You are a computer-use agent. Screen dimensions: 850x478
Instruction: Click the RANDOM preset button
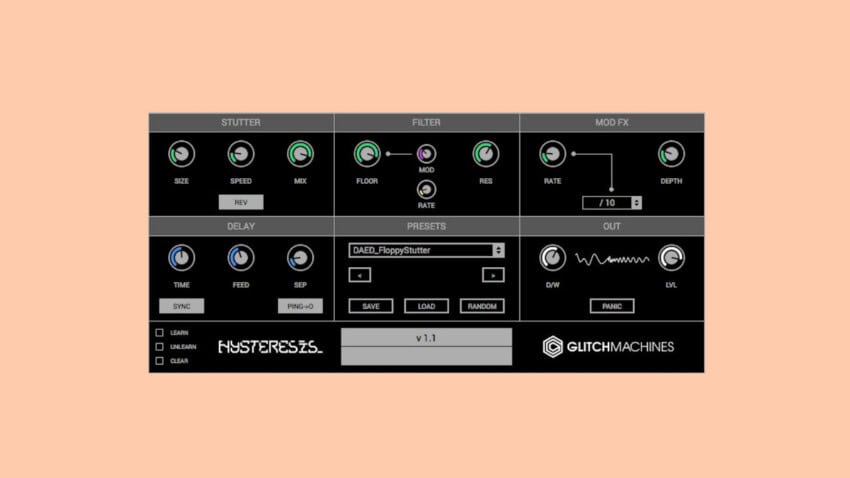coord(482,306)
